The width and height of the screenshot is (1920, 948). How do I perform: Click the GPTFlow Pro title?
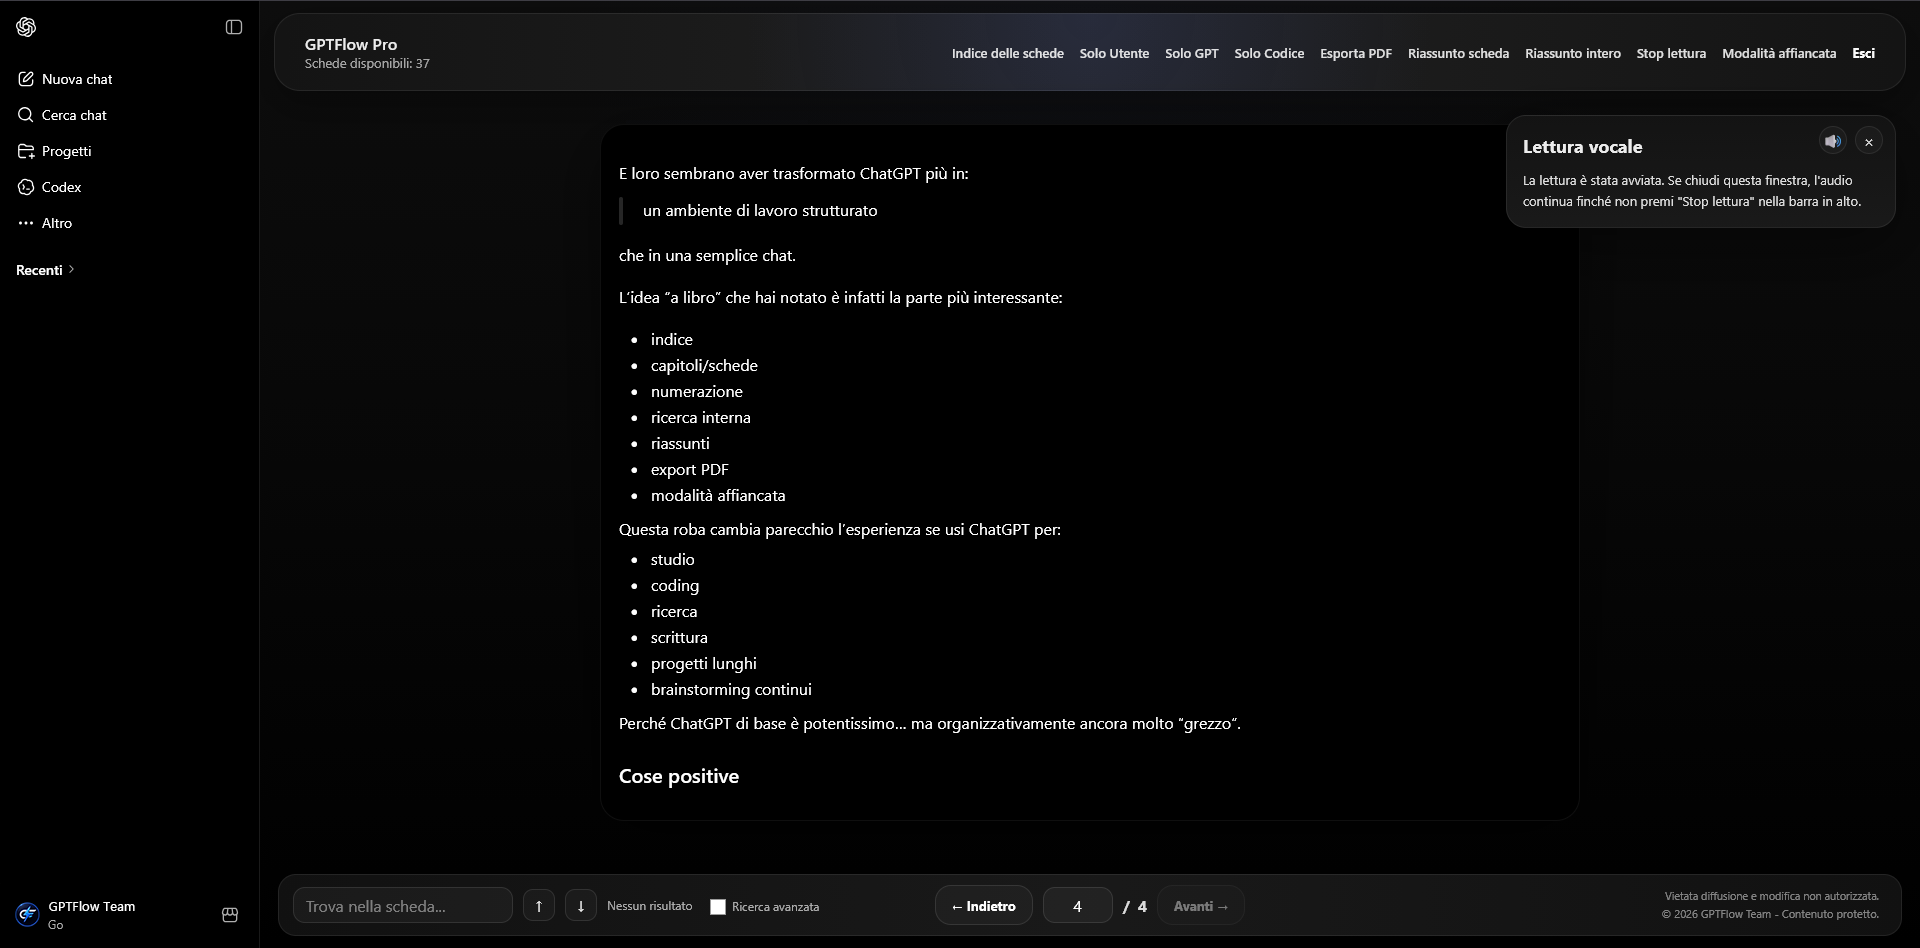click(x=351, y=44)
